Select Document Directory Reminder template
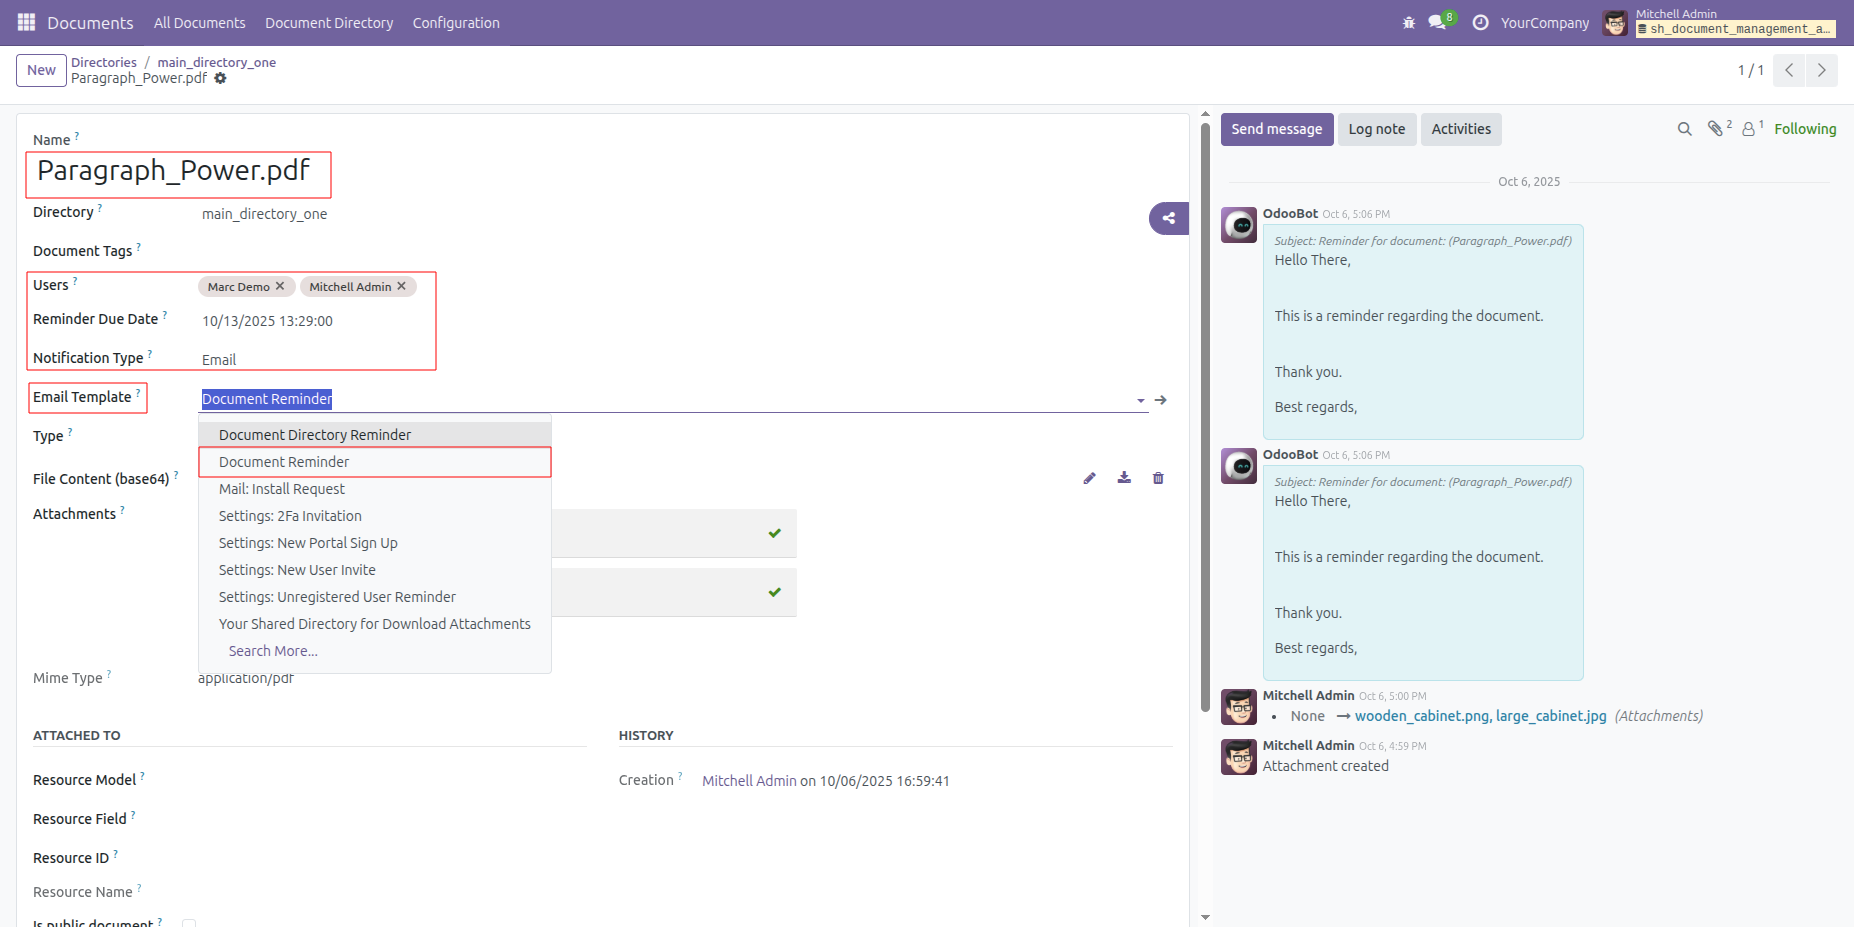 375,435
